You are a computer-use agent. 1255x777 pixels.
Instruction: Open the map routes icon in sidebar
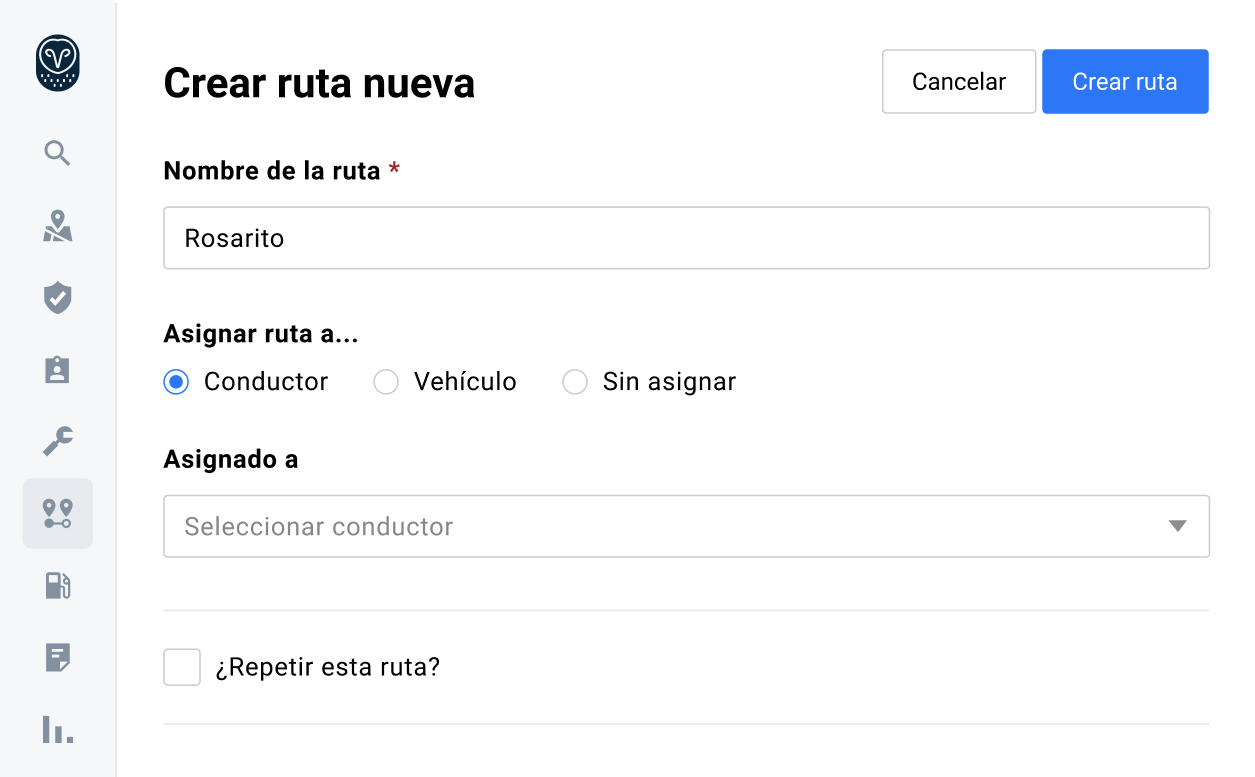tap(57, 226)
